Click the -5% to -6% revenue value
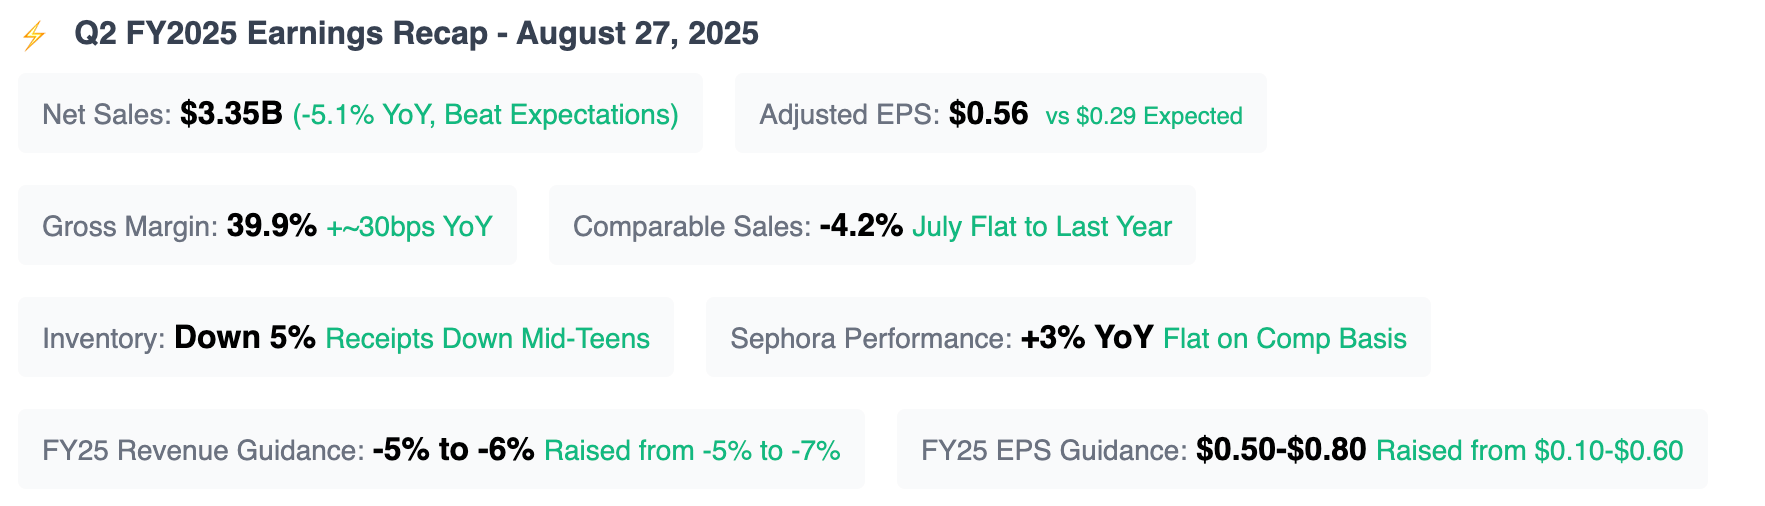 (453, 449)
